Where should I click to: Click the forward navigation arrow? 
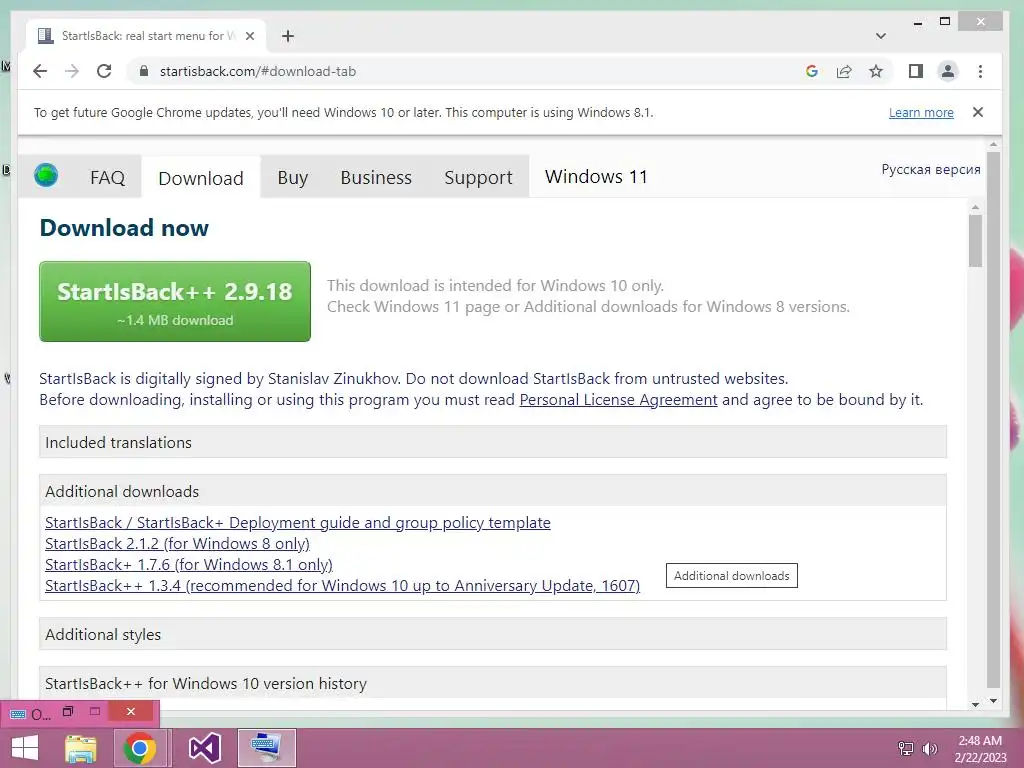click(x=72, y=71)
